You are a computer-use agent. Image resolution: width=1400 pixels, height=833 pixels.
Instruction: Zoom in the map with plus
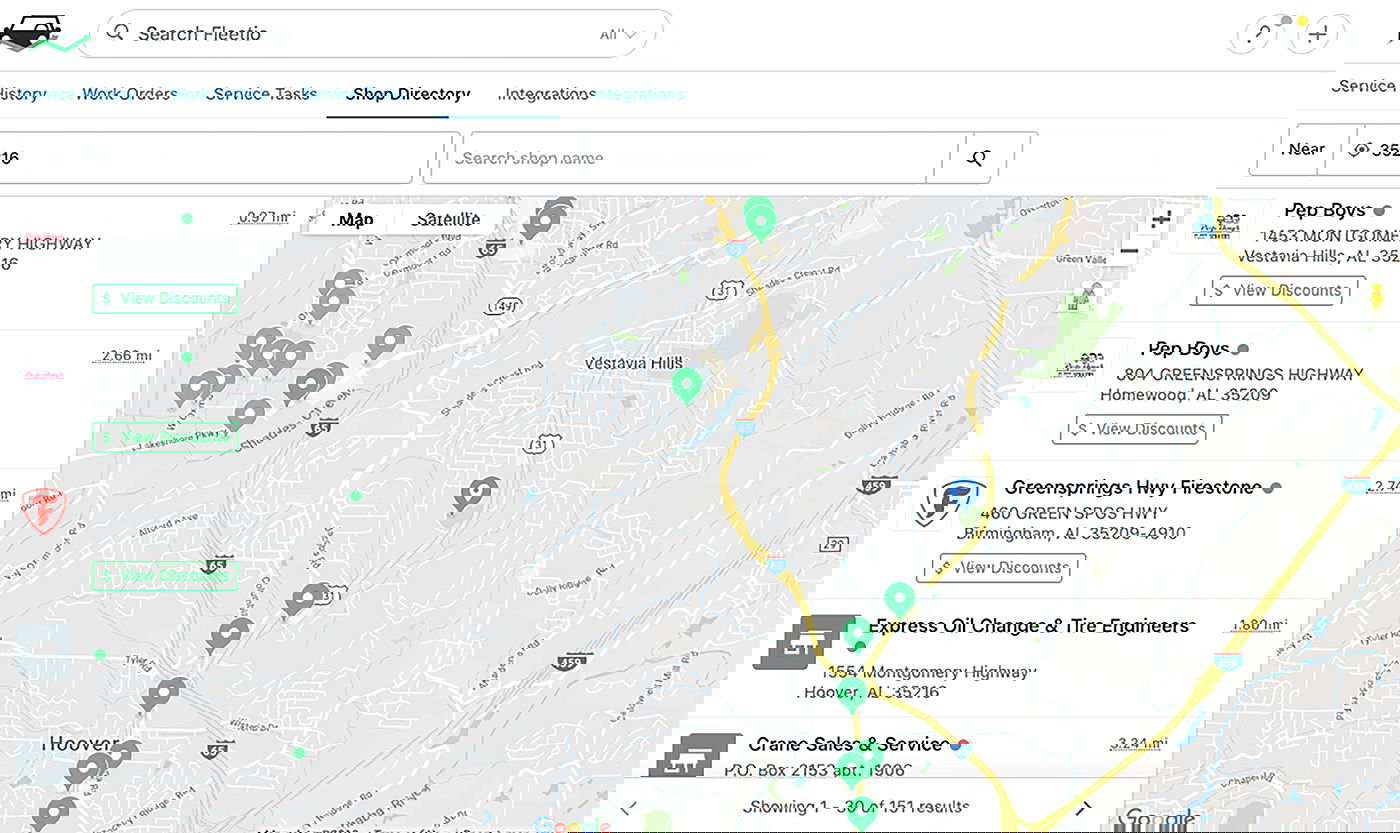pyautogui.click(x=1161, y=219)
